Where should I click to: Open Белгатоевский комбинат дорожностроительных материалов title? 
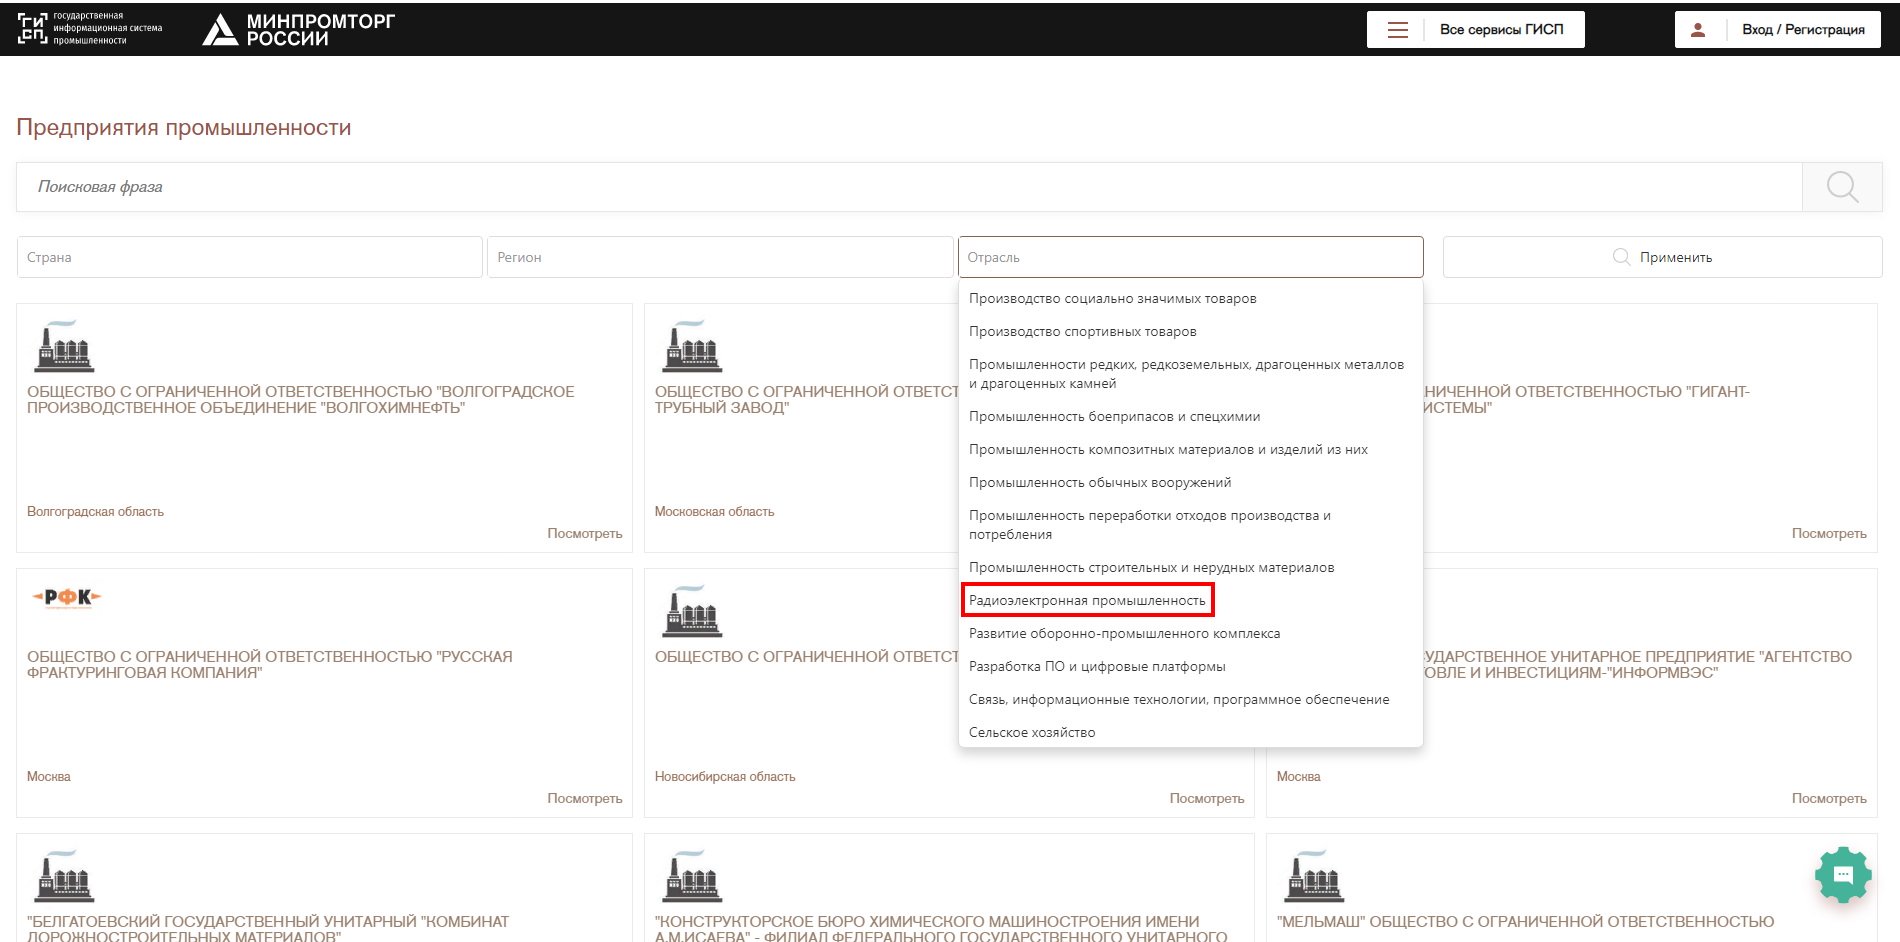click(268, 929)
